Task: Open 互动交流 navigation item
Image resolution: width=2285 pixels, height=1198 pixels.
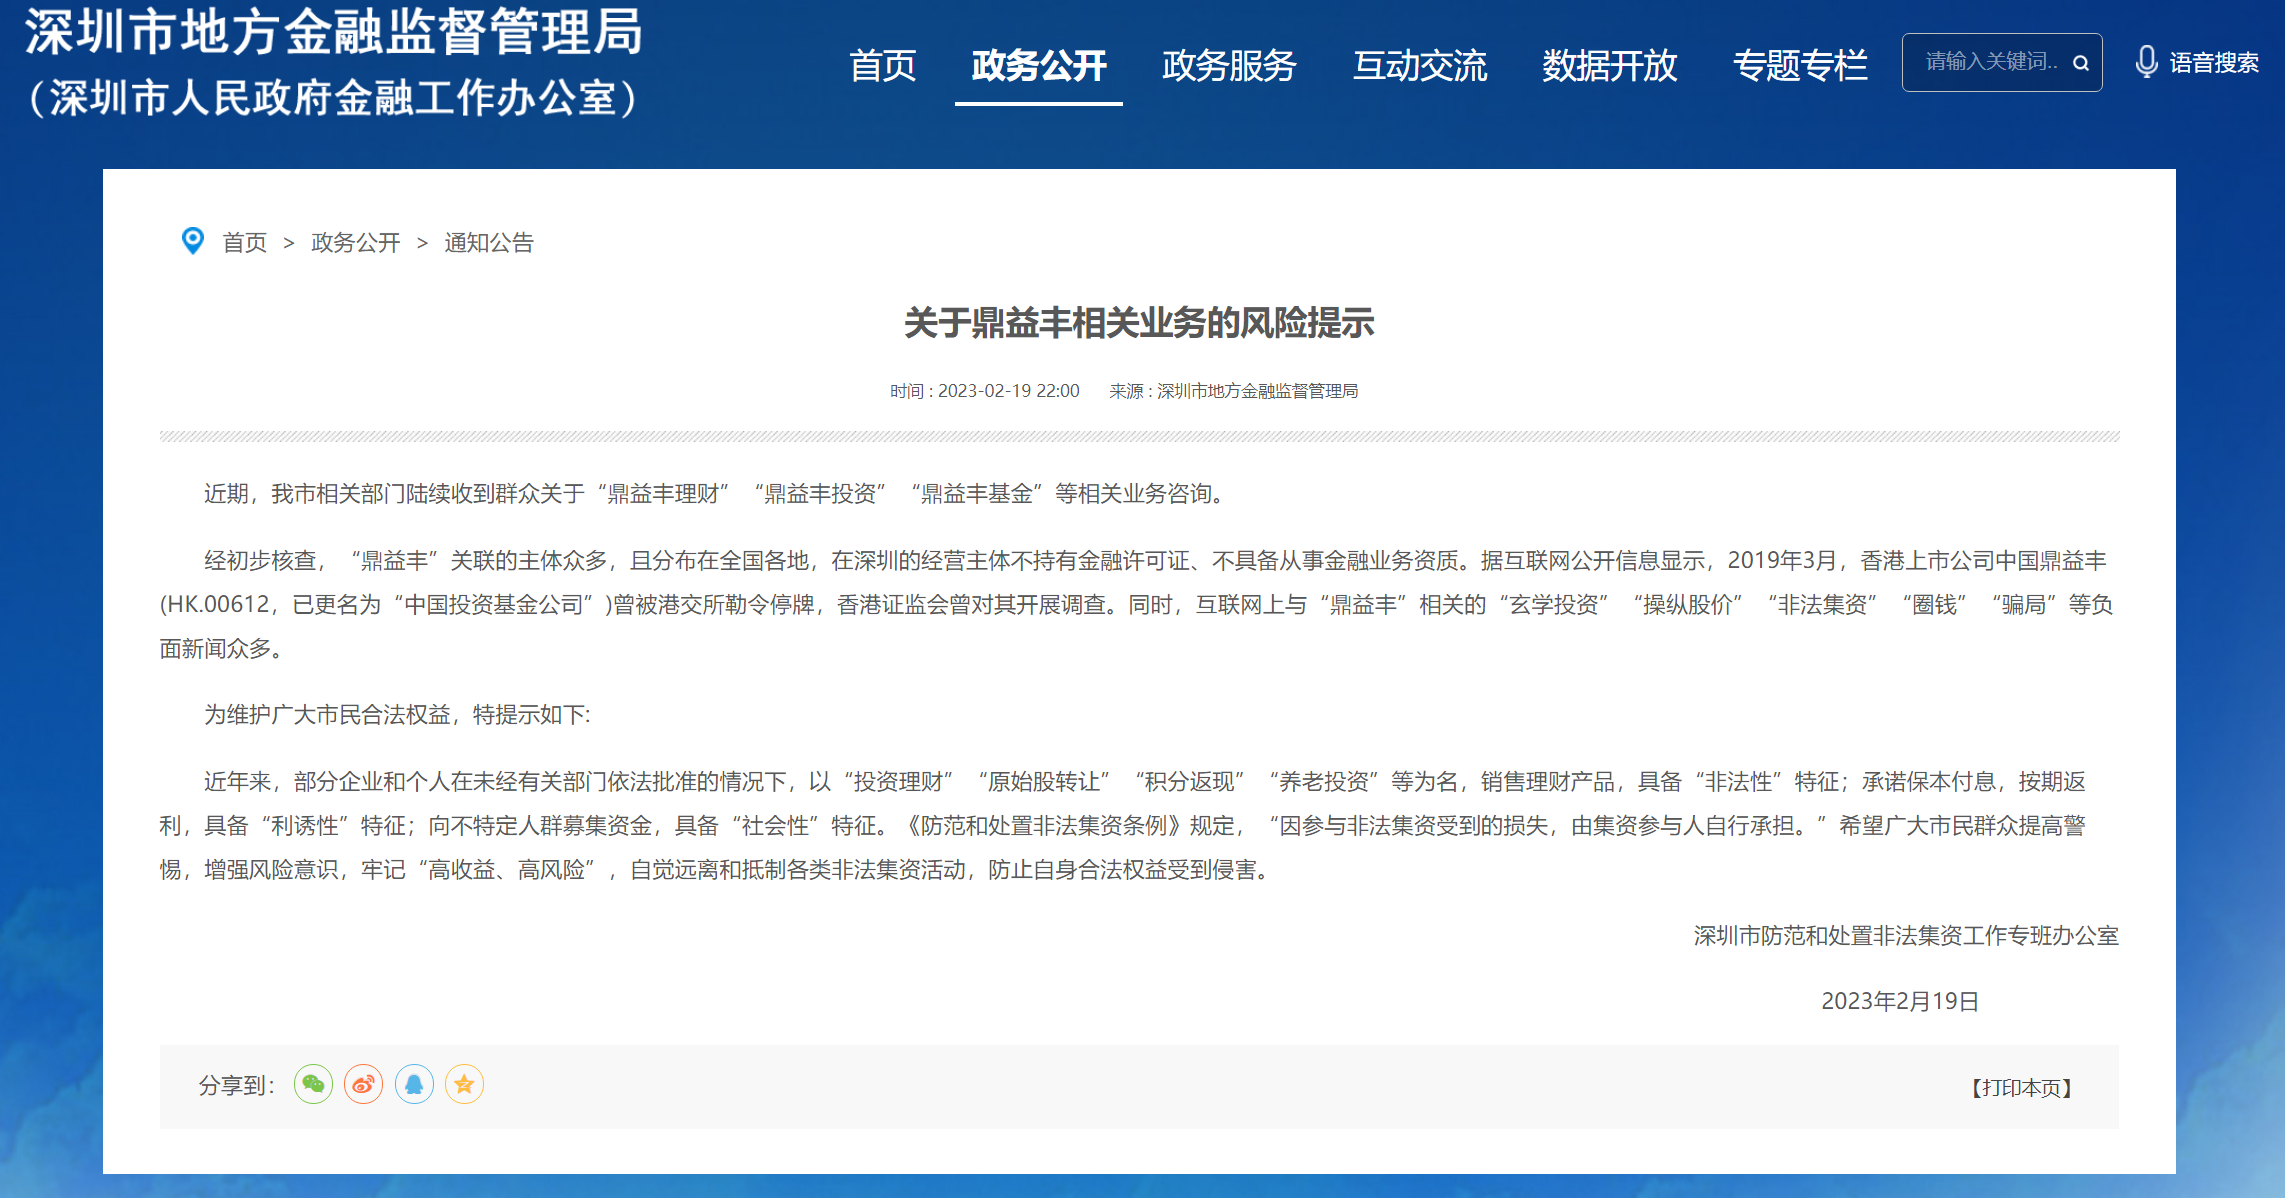Action: 1419,66
